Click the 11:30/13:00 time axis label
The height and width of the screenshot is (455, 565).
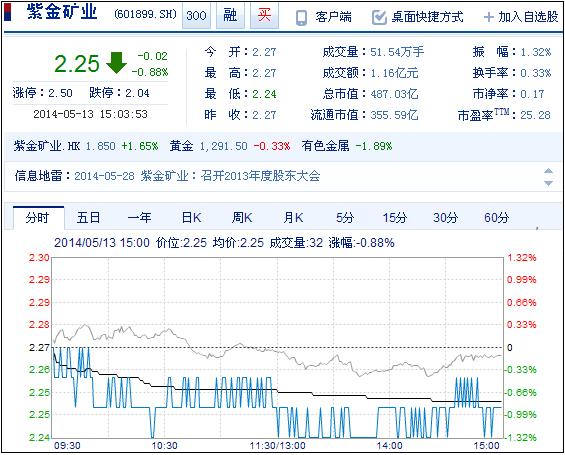click(277, 446)
